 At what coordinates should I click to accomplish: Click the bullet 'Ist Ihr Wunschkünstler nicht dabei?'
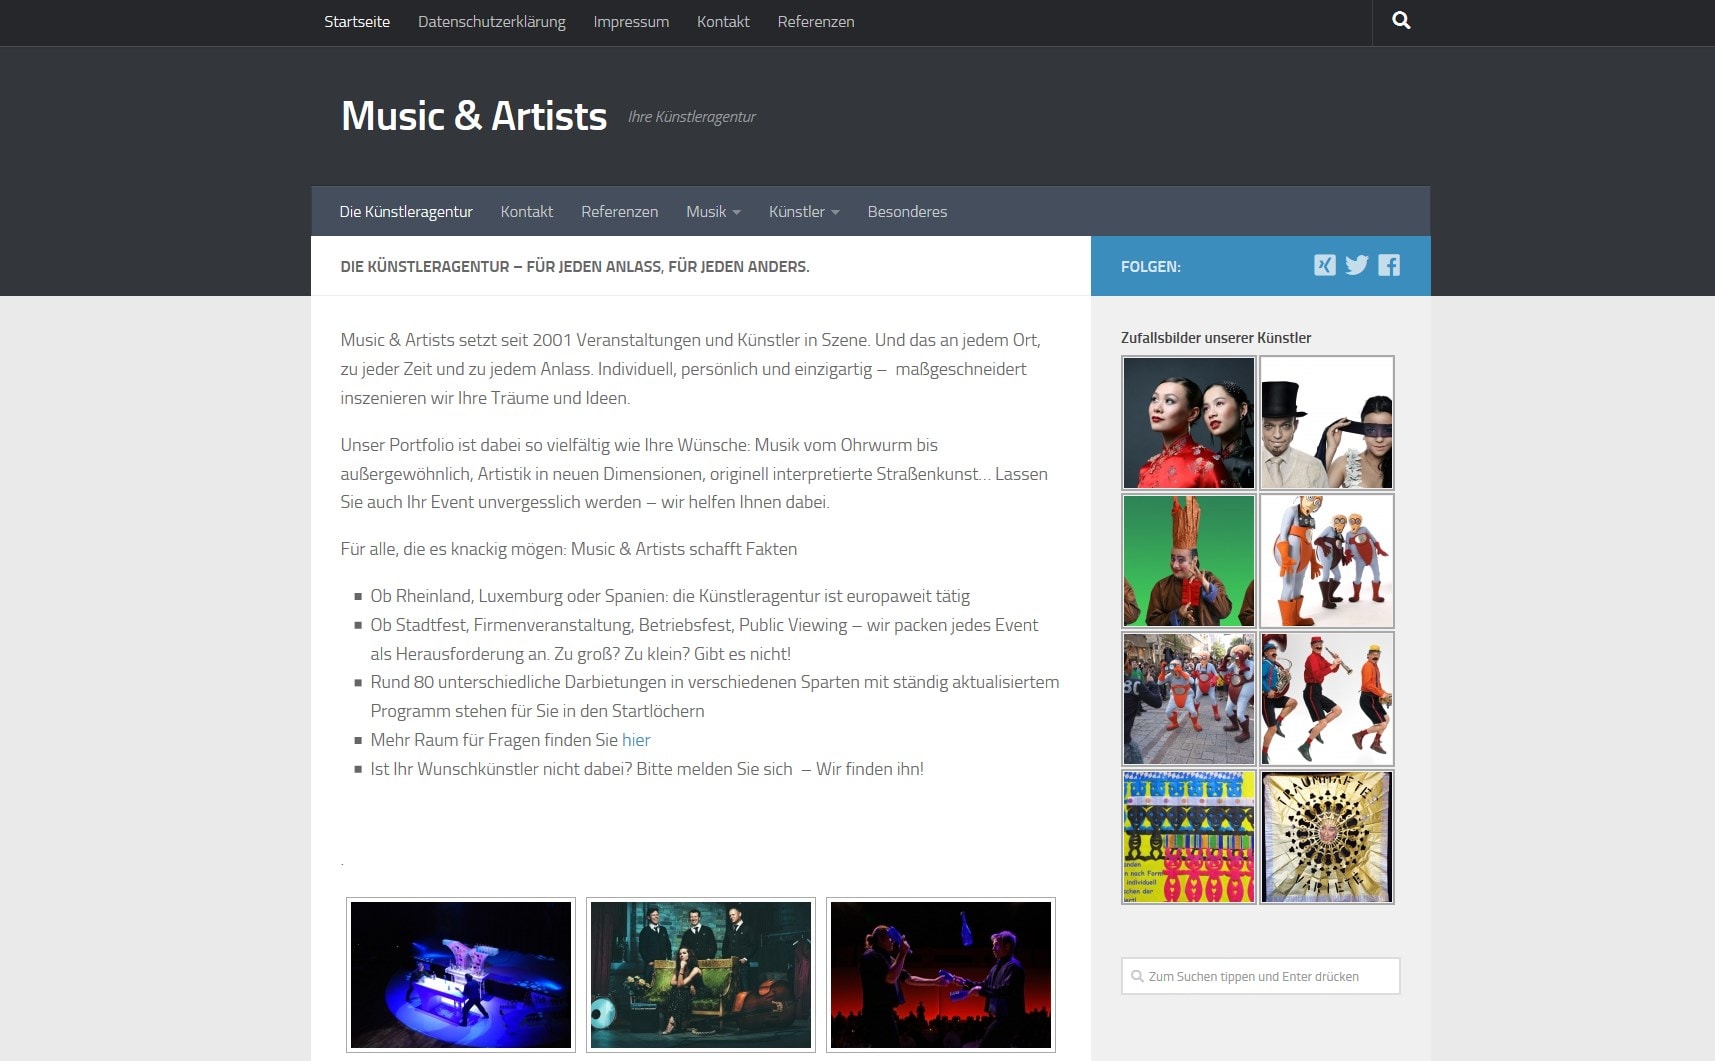tap(647, 769)
